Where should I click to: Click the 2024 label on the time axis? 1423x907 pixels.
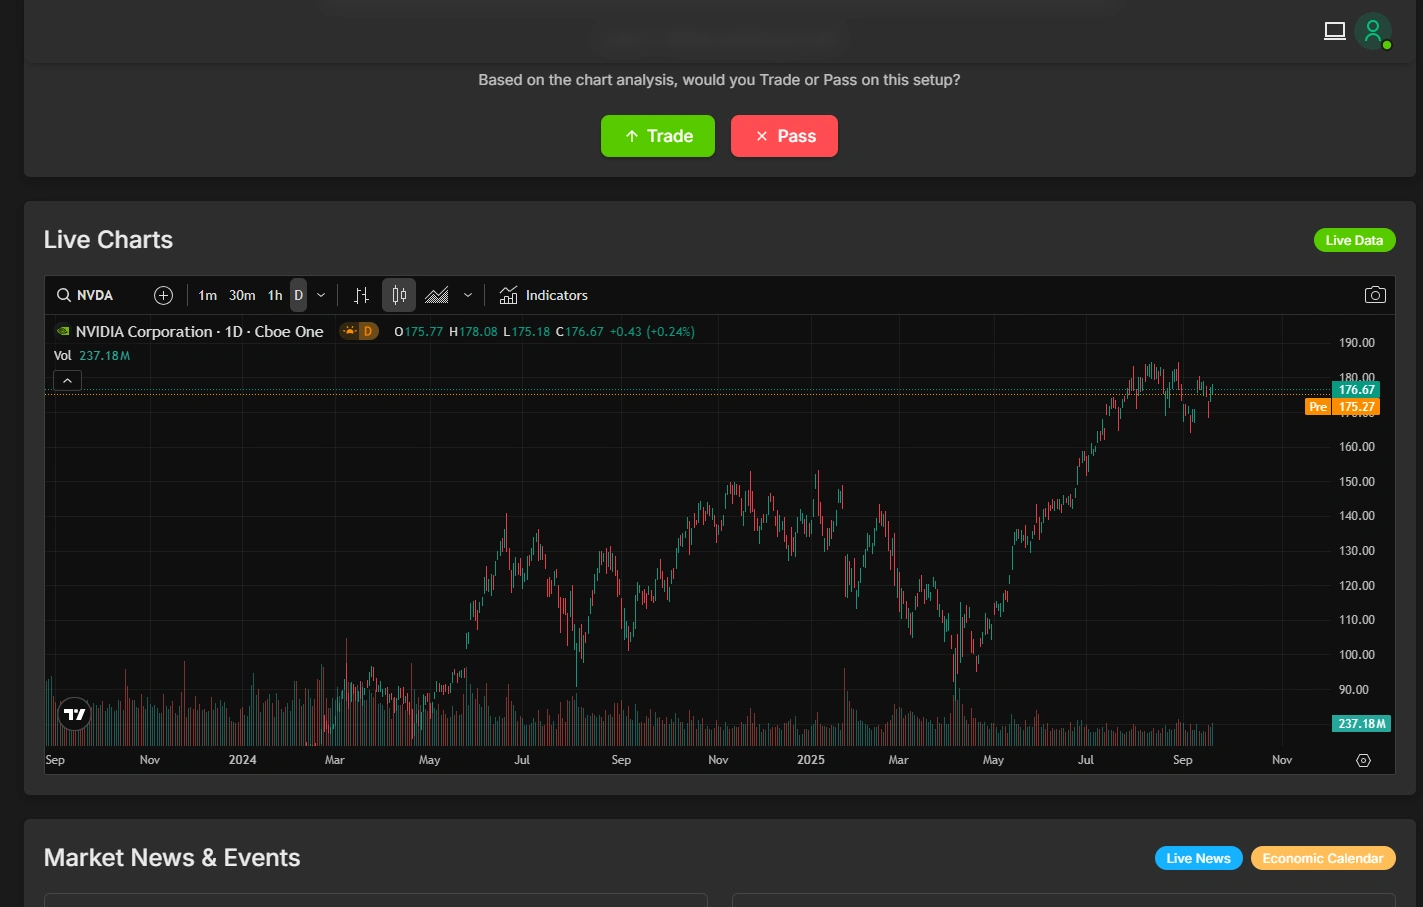[242, 760]
